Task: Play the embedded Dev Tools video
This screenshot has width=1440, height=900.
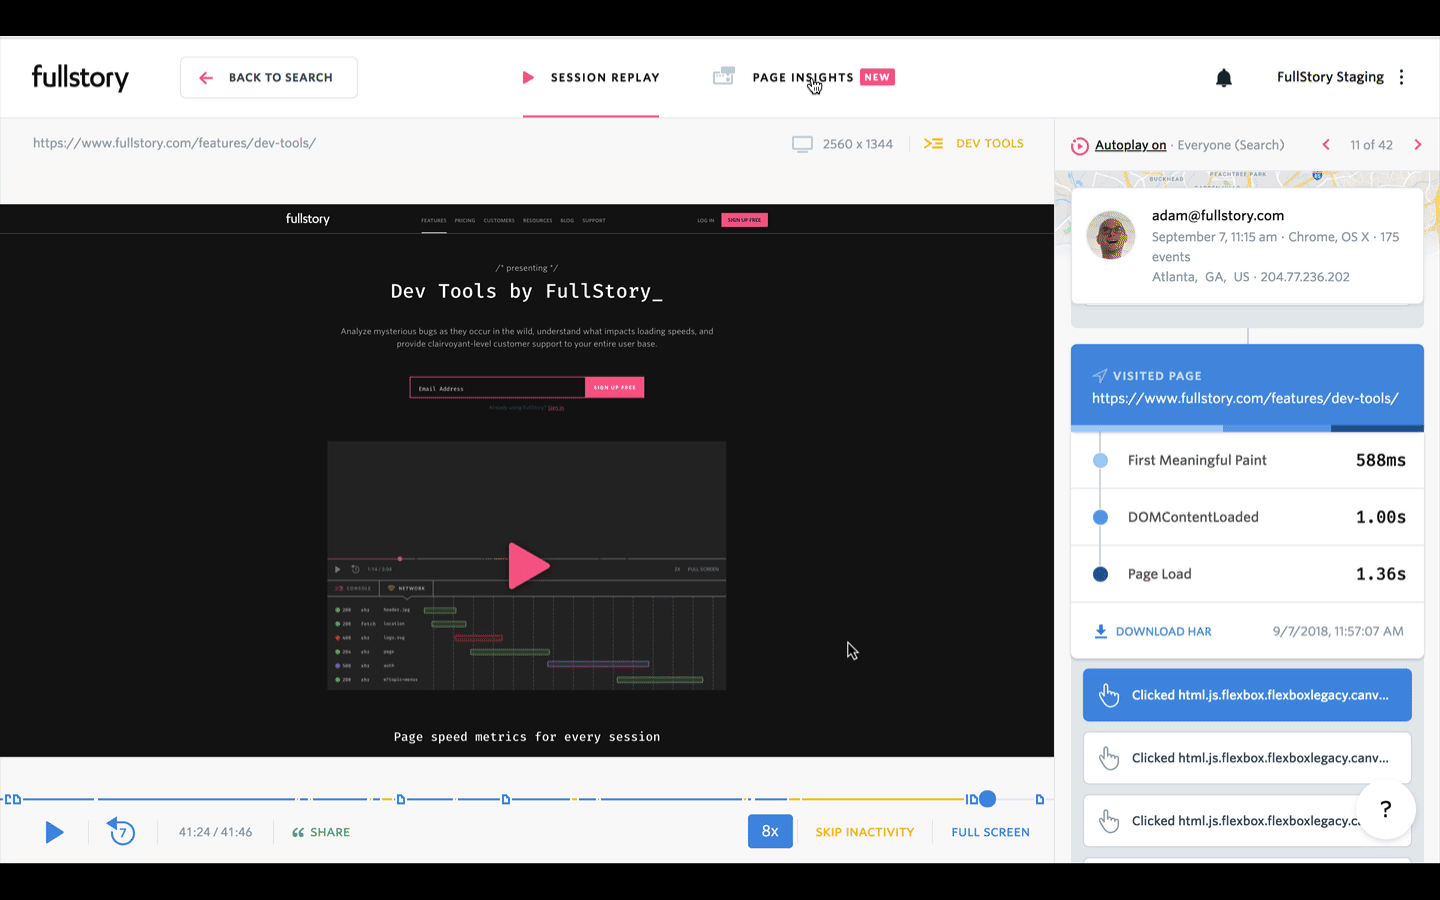Action: click(527, 566)
